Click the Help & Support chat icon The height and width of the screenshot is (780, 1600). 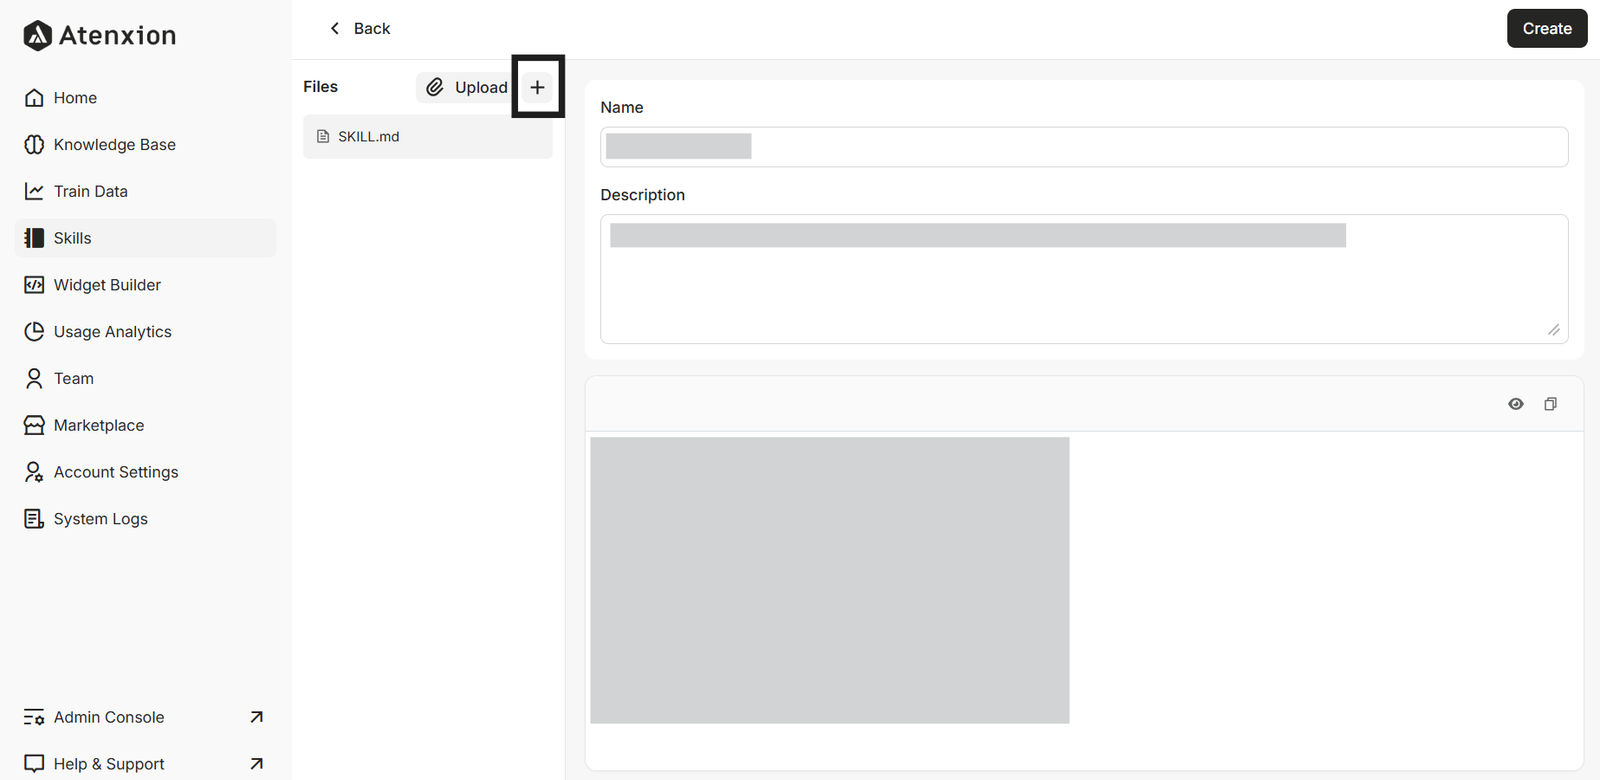34,764
